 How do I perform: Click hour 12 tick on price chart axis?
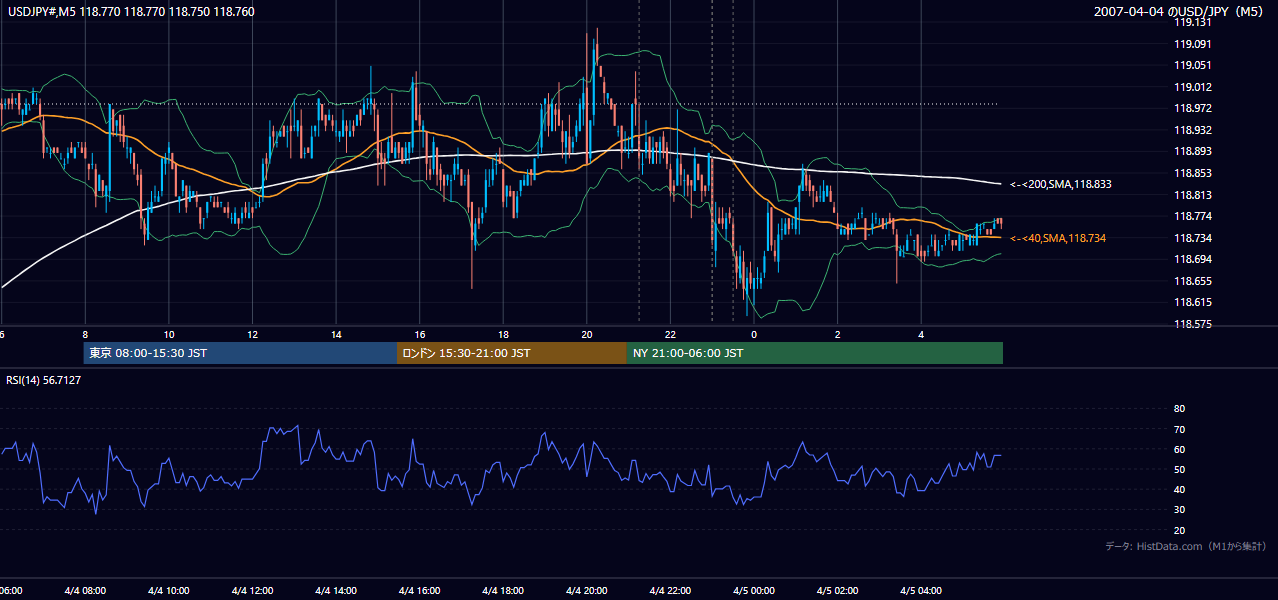coord(252,335)
